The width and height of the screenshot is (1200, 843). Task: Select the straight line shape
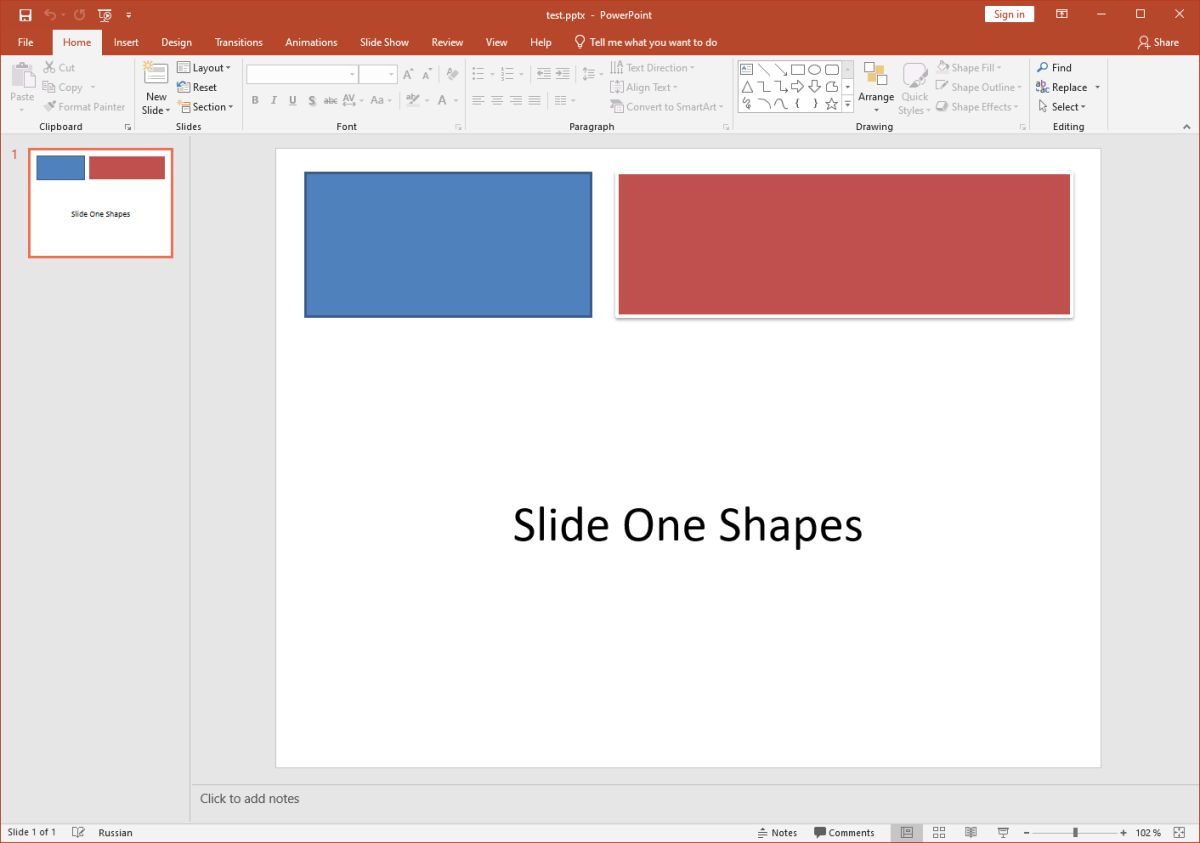pyautogui.click(x=764, y=69)
